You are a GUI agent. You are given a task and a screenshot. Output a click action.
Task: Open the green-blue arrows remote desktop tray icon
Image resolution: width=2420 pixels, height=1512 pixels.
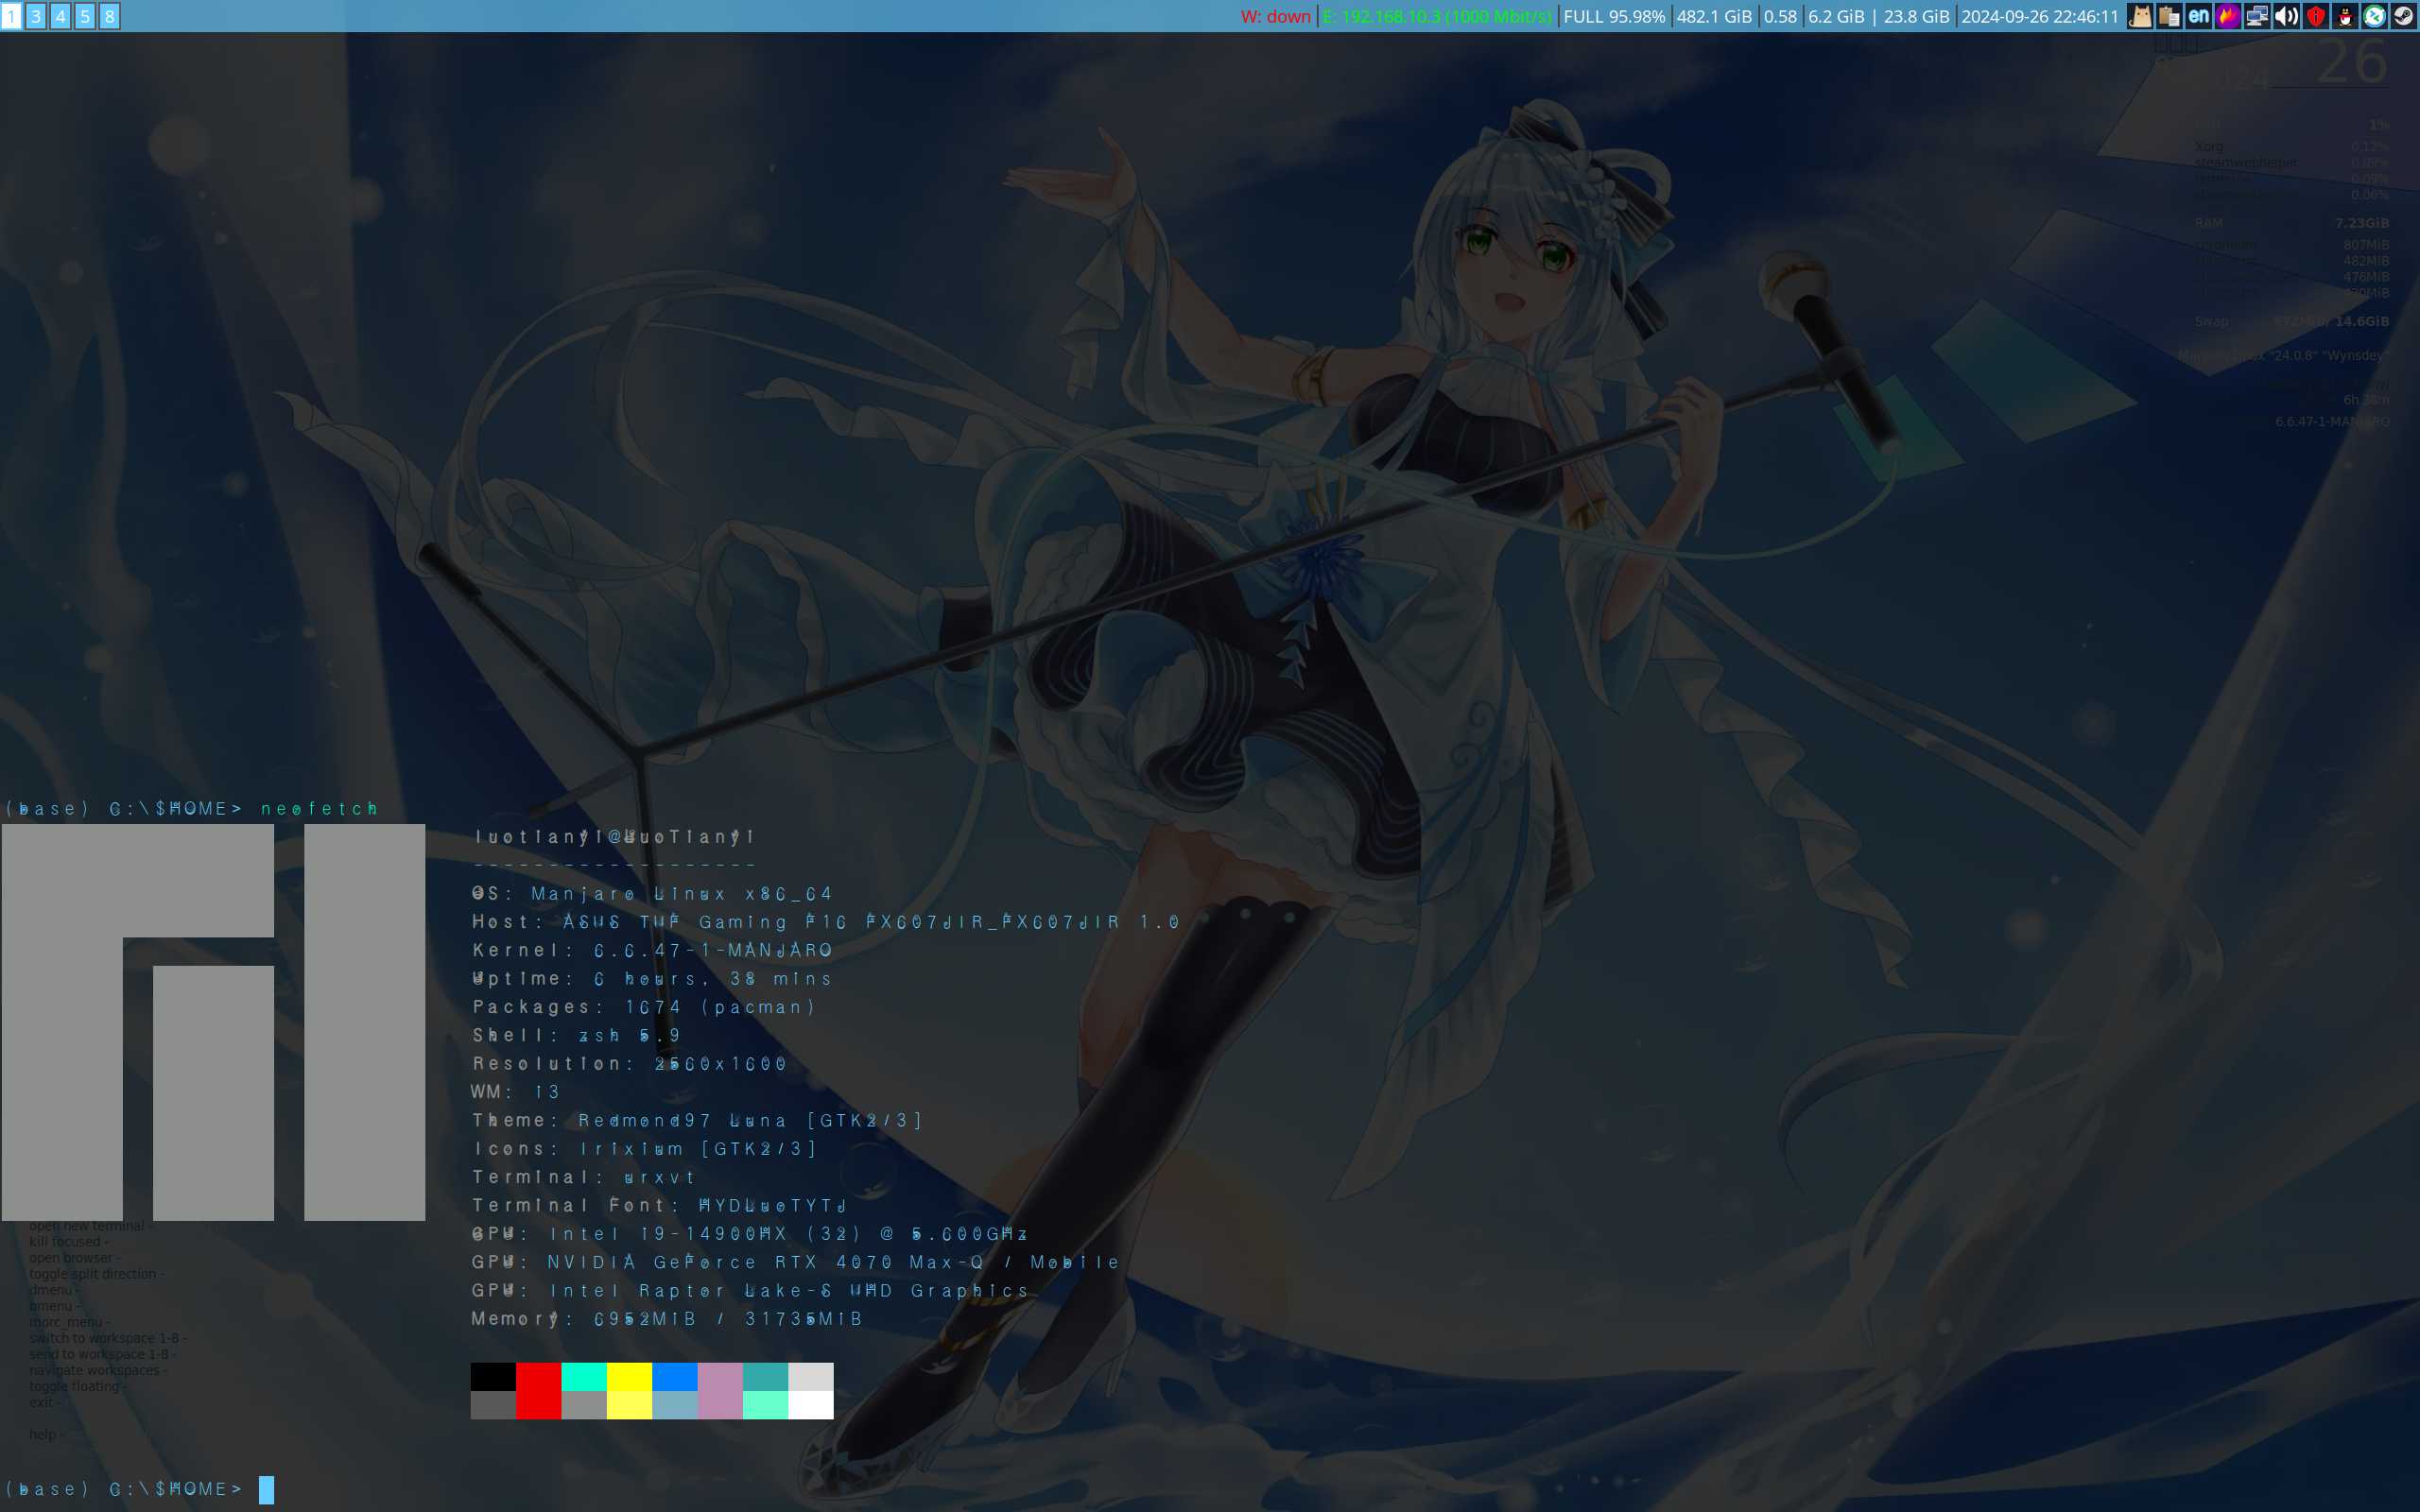(2374, 16)
